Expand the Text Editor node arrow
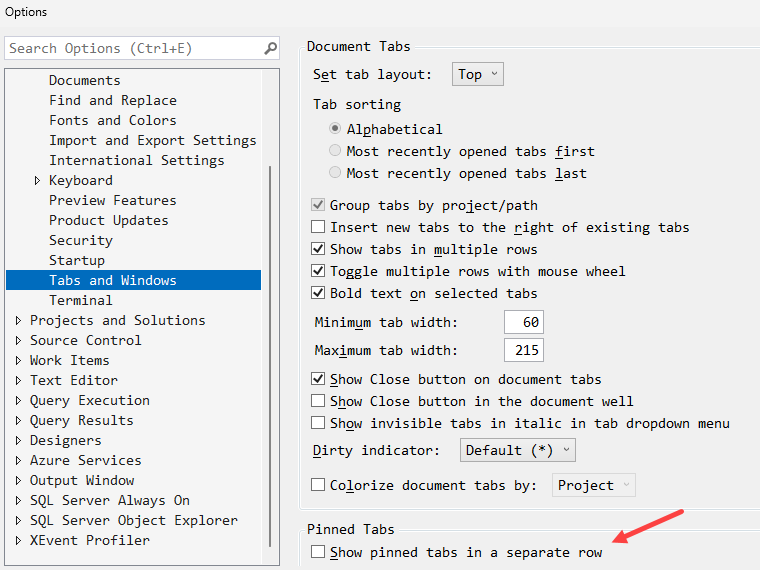This screenshot has width=760, height=570. (18, 381)
